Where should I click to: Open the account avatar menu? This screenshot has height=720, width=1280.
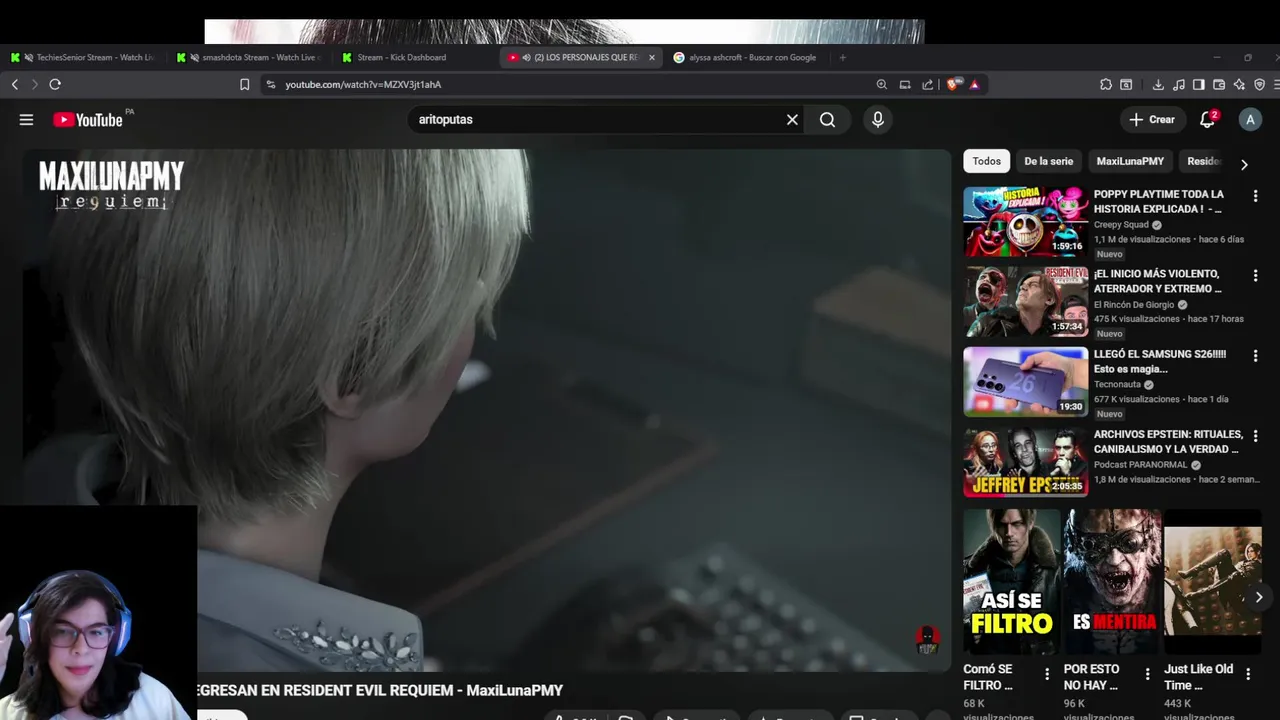tap(1250, 120)
